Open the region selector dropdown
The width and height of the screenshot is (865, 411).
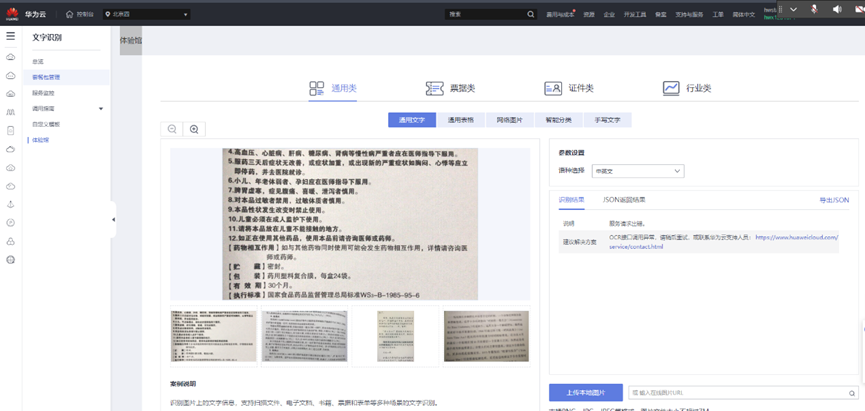click(x=146, y=14)
